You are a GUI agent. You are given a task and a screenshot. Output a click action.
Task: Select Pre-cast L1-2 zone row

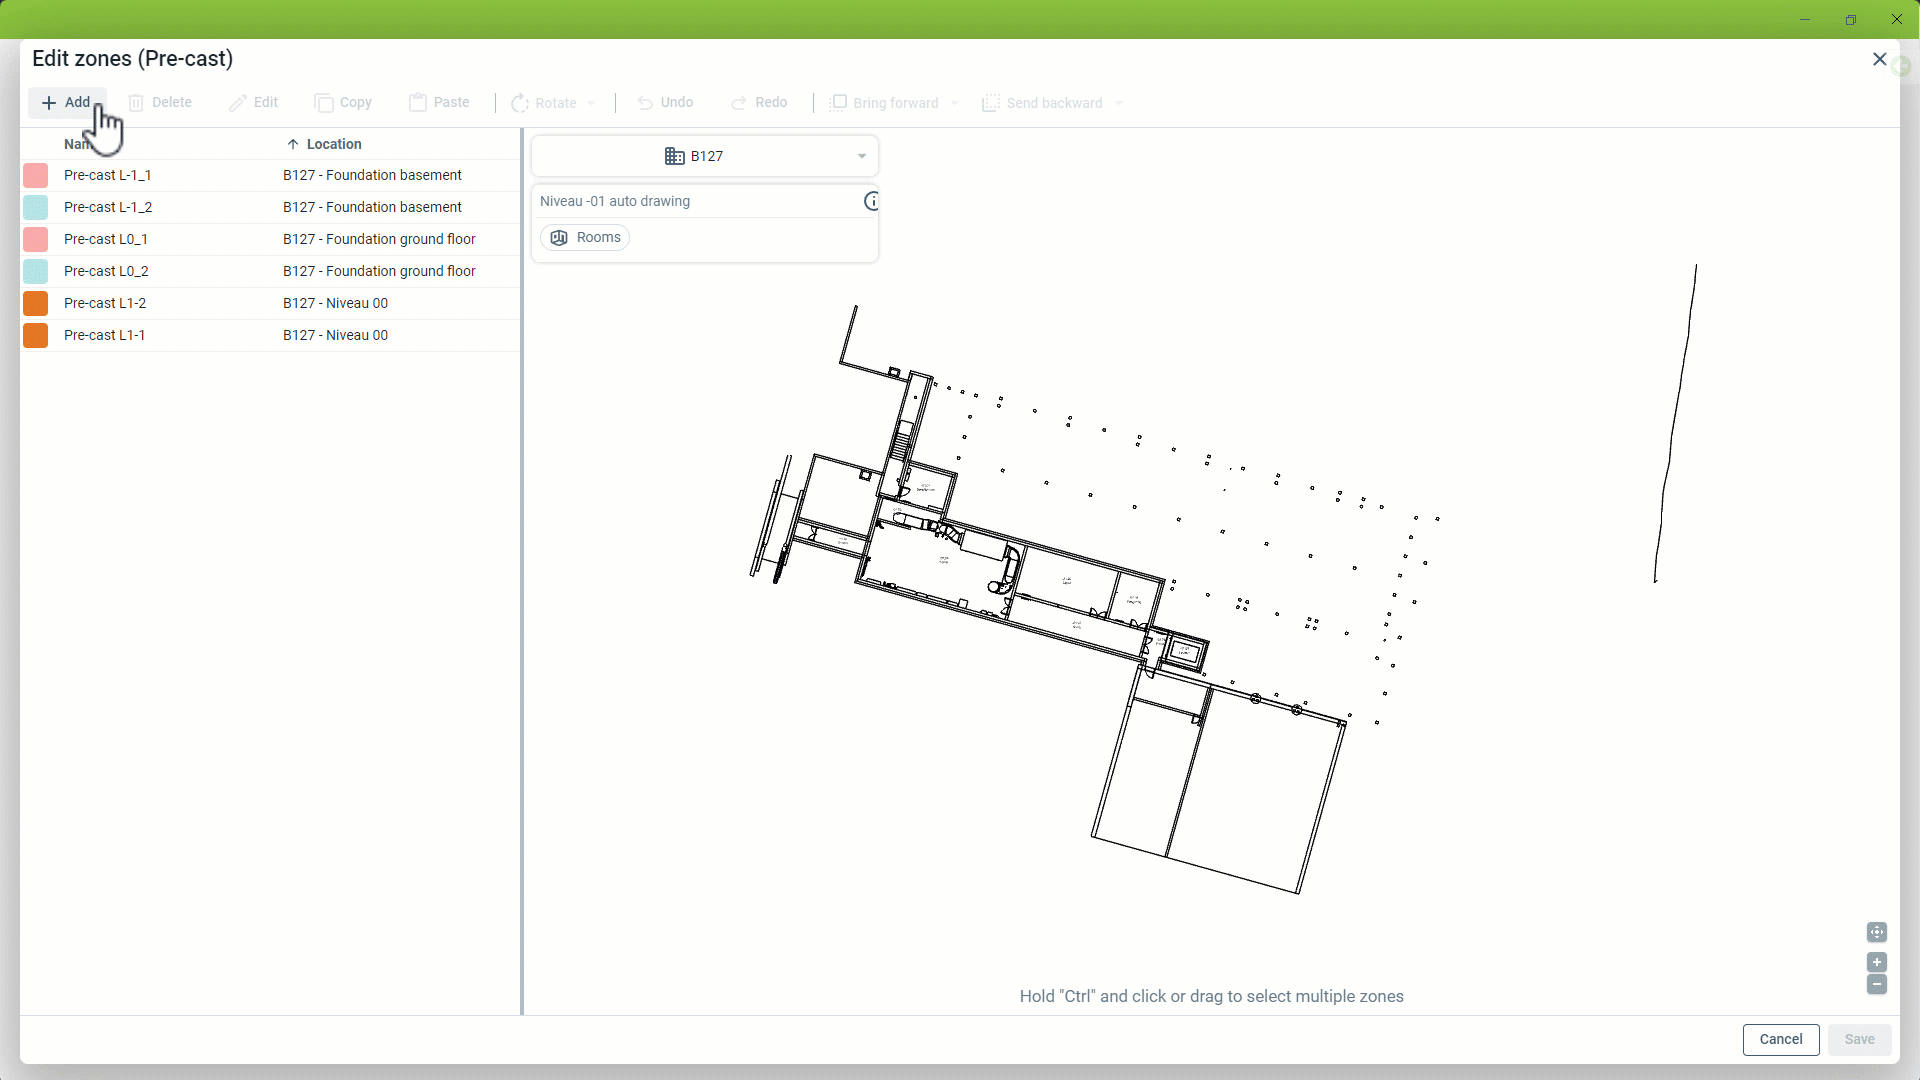point(105,303)
